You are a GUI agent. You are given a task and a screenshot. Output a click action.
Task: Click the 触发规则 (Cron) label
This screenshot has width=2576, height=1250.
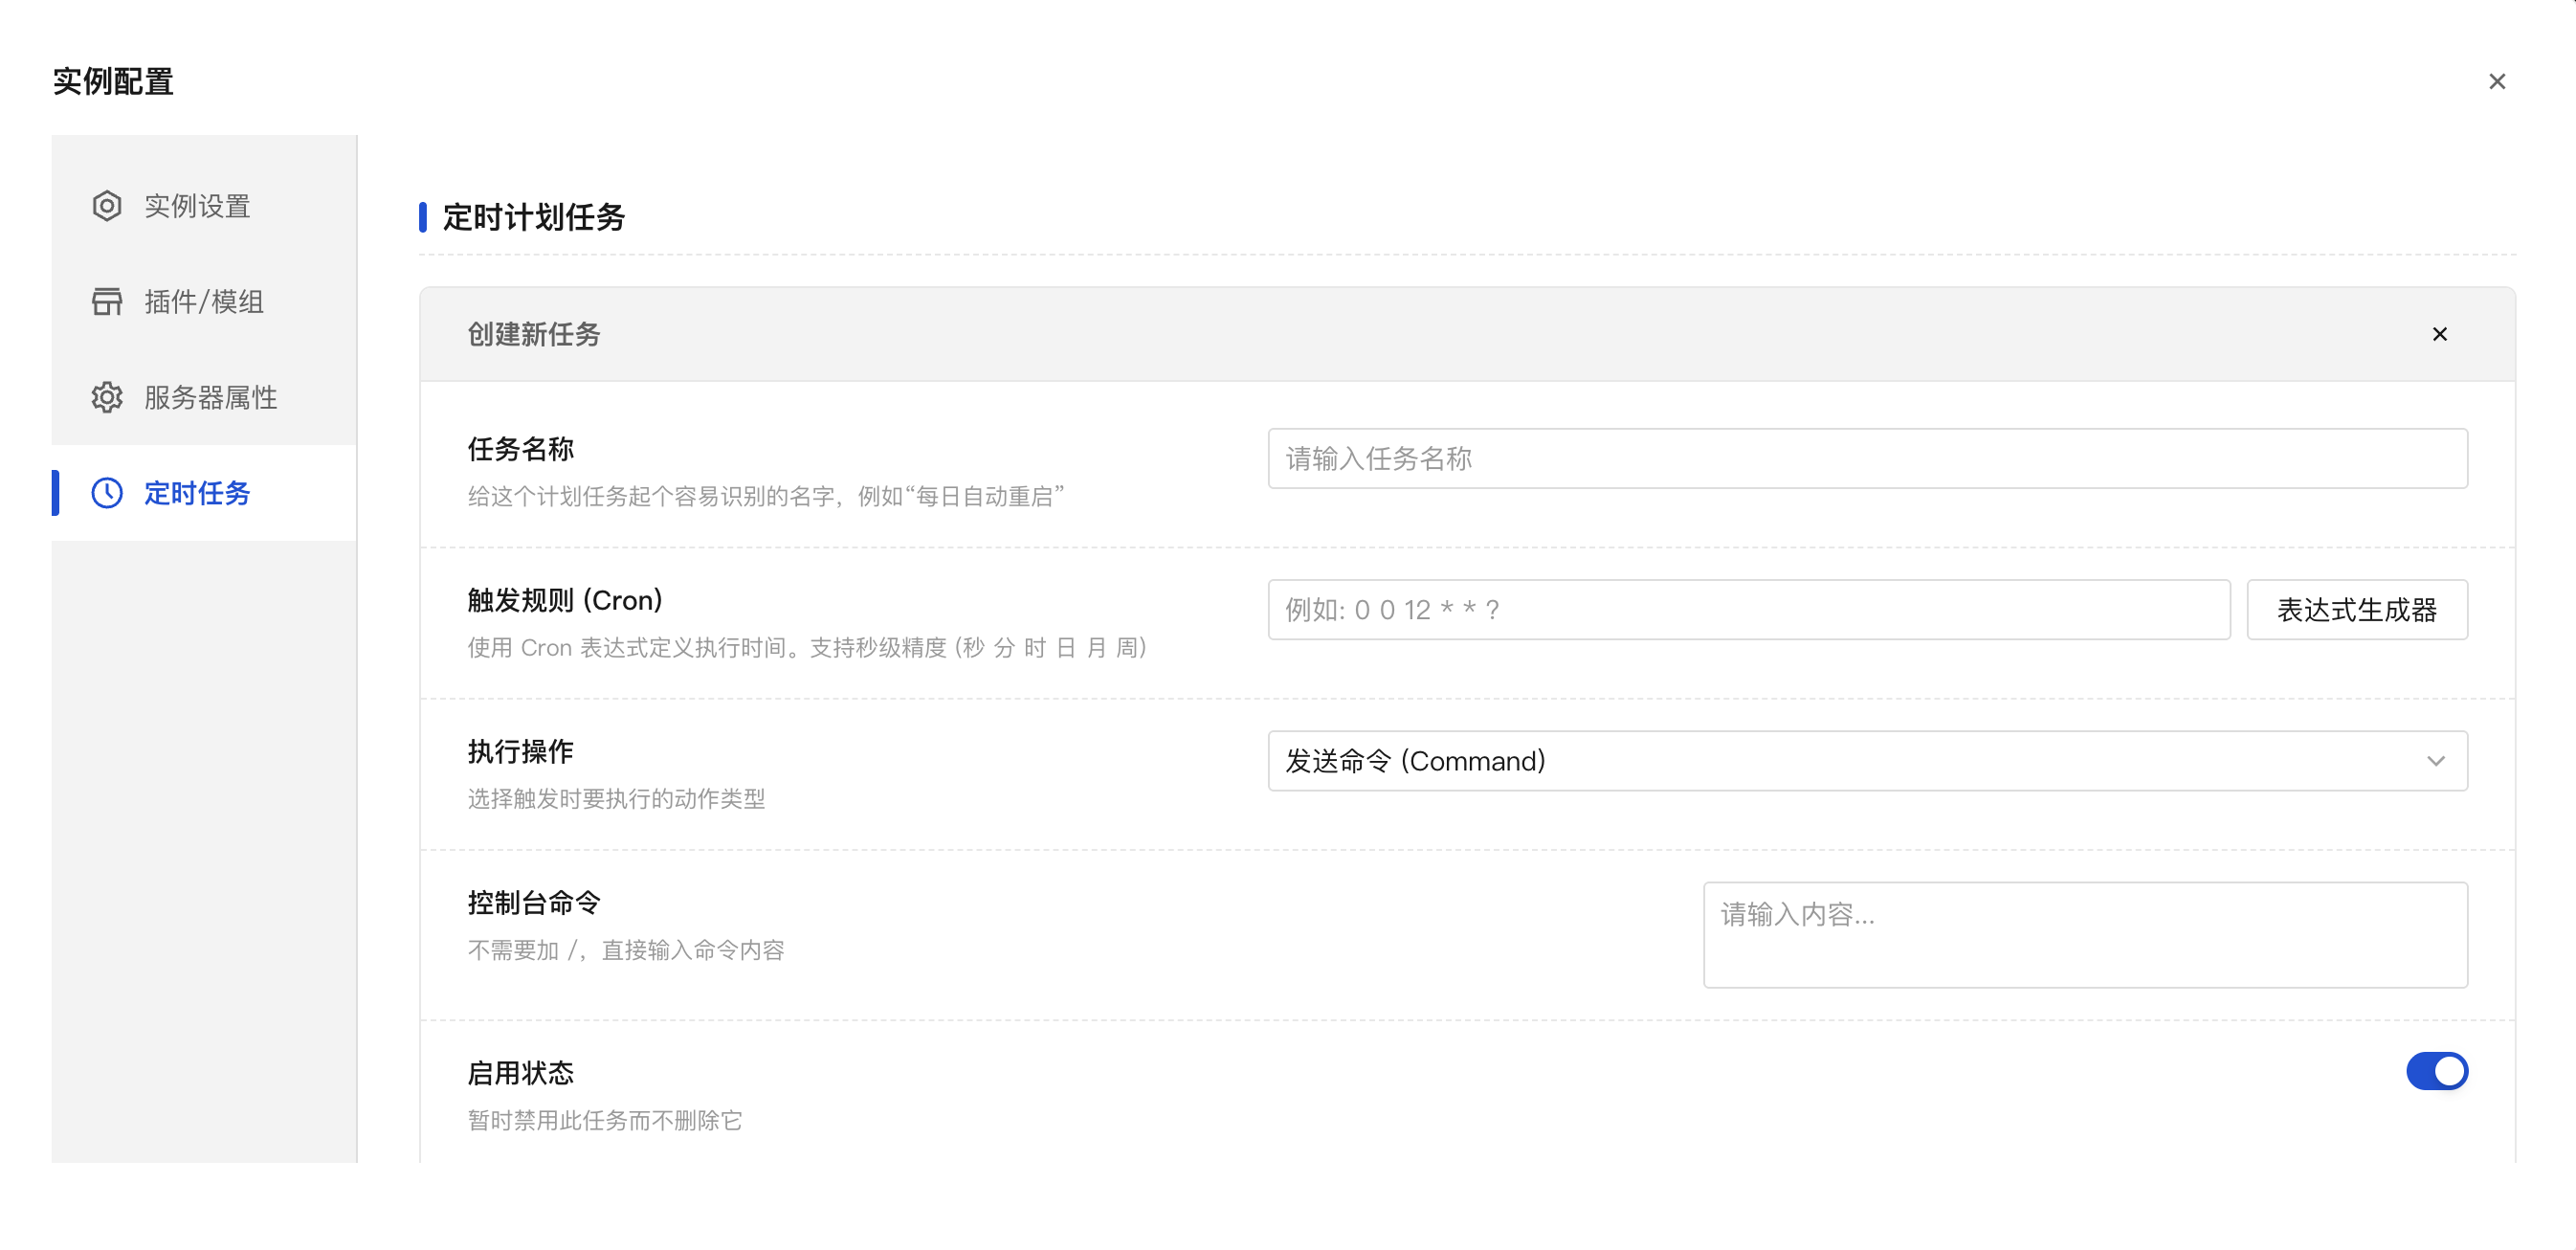tap(565, 600)
